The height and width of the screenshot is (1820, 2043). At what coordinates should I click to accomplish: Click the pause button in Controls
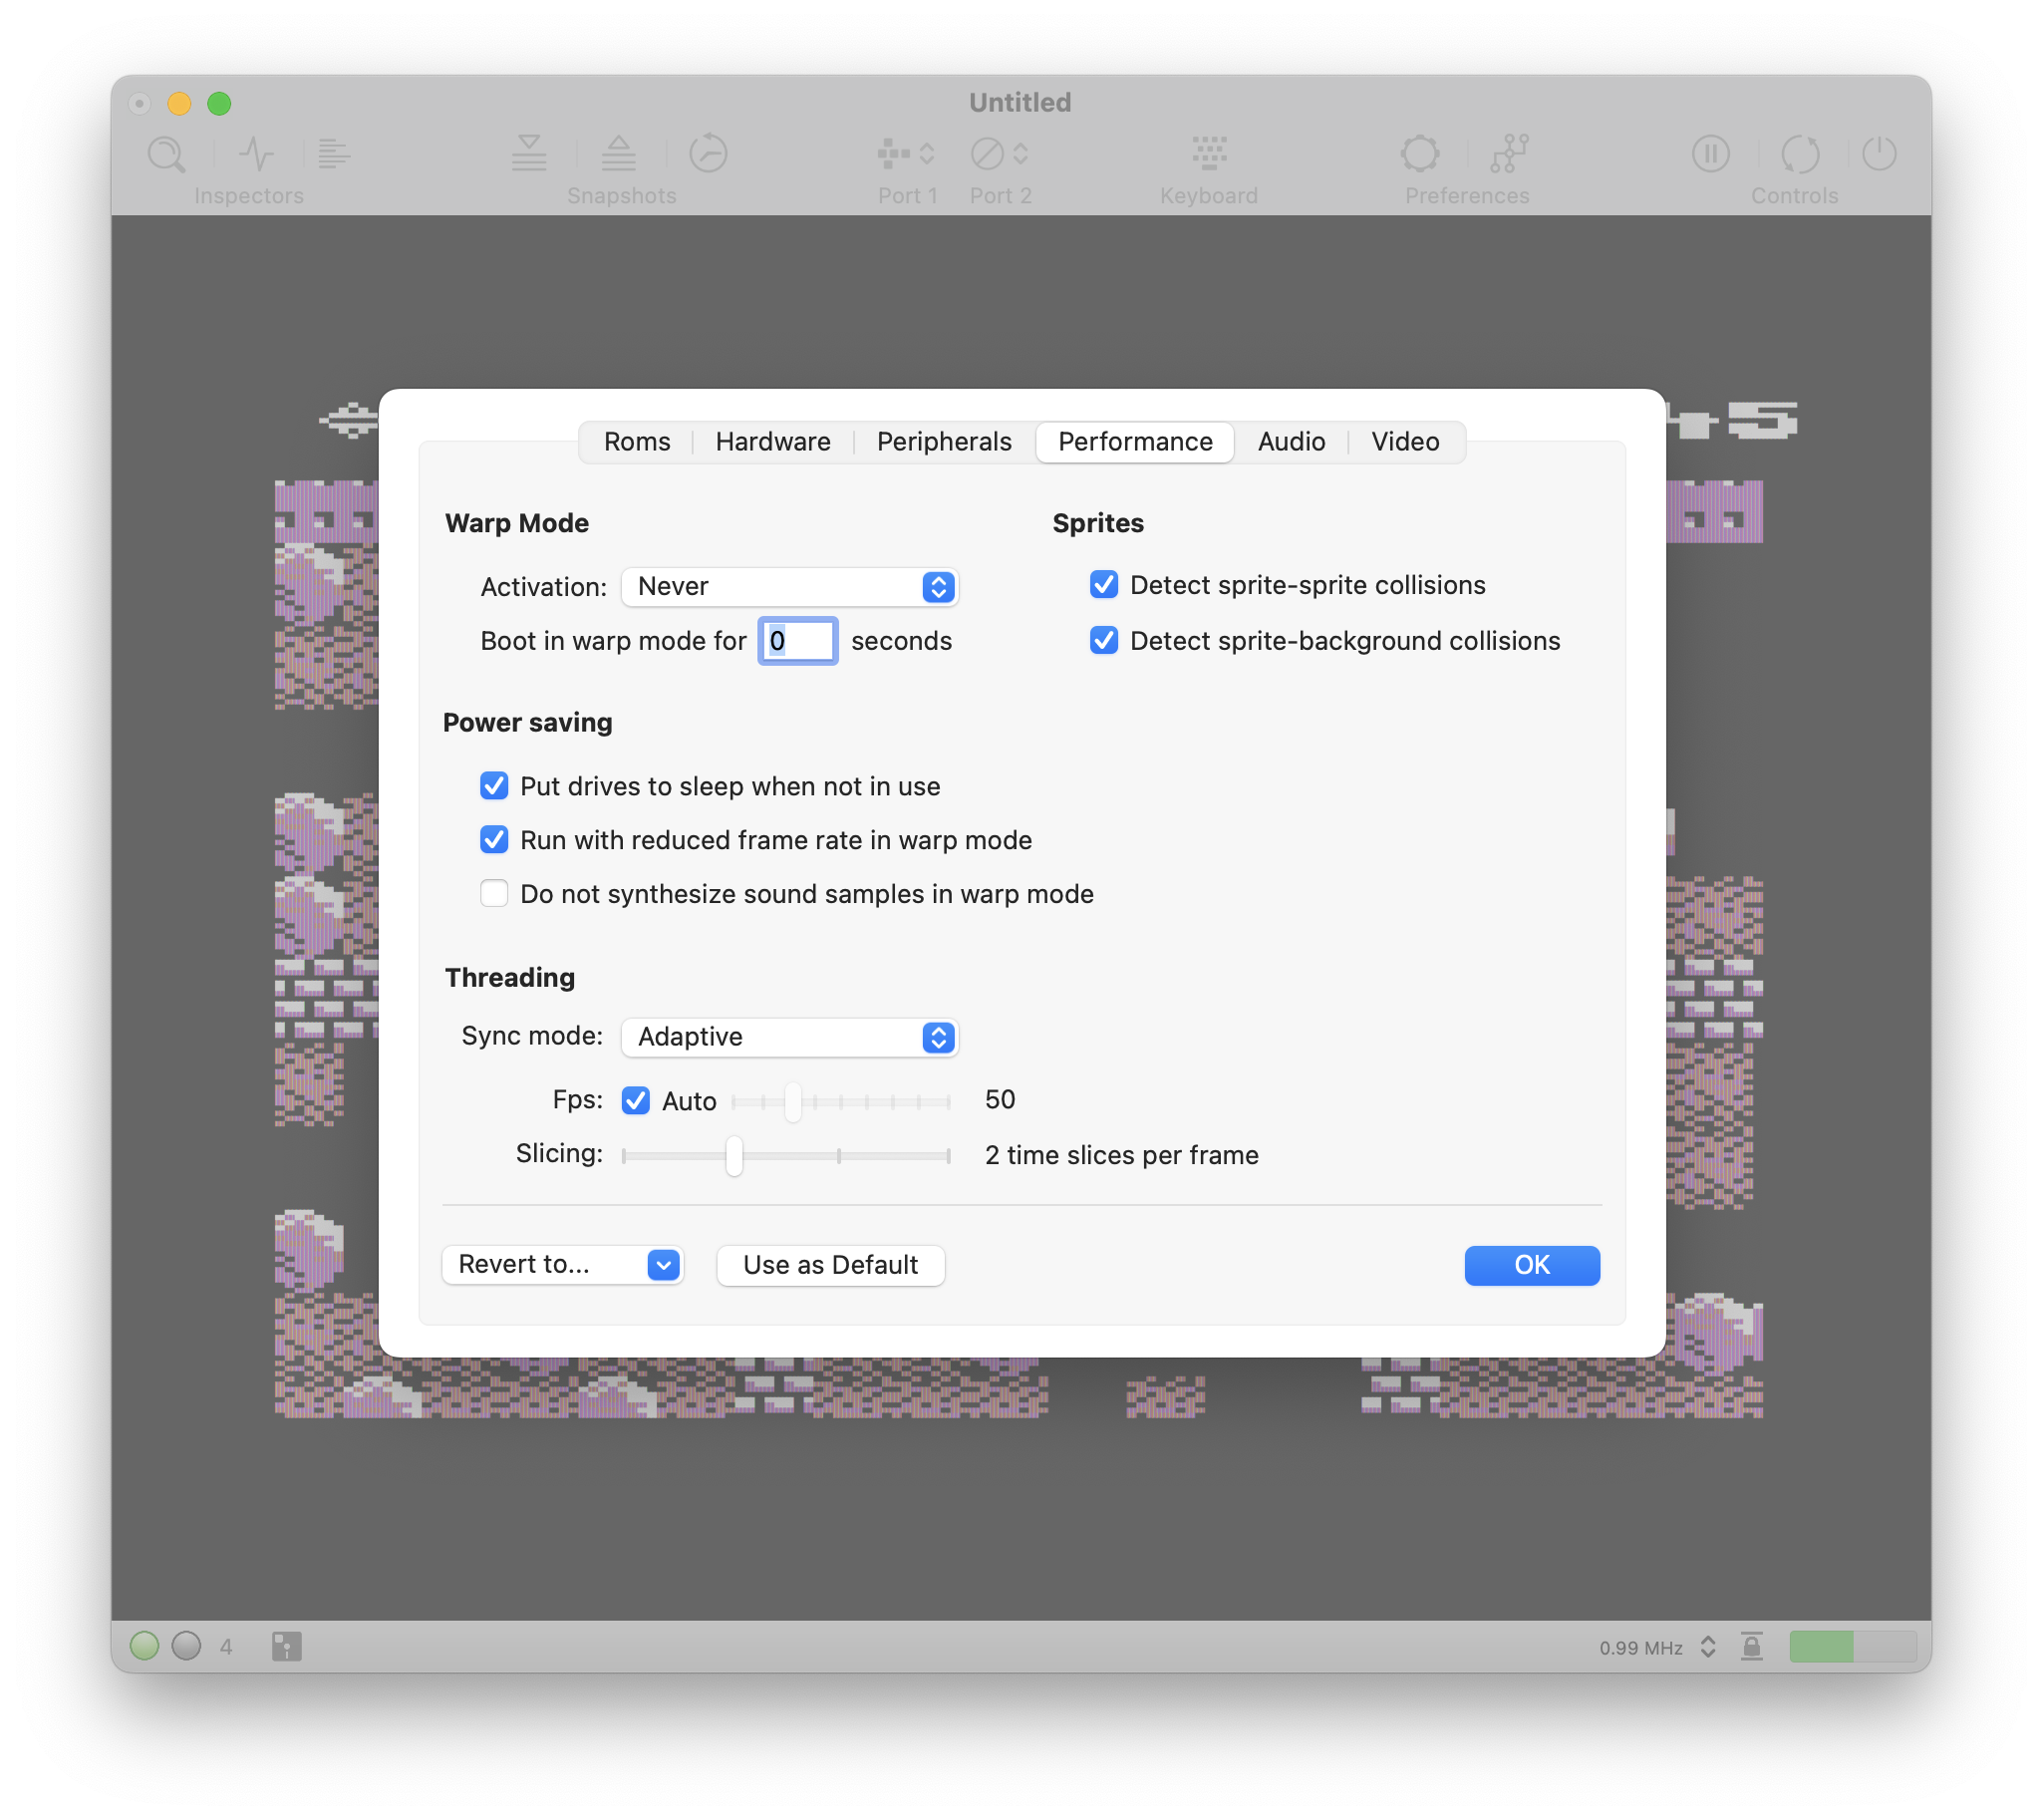tap(1710, 154)
